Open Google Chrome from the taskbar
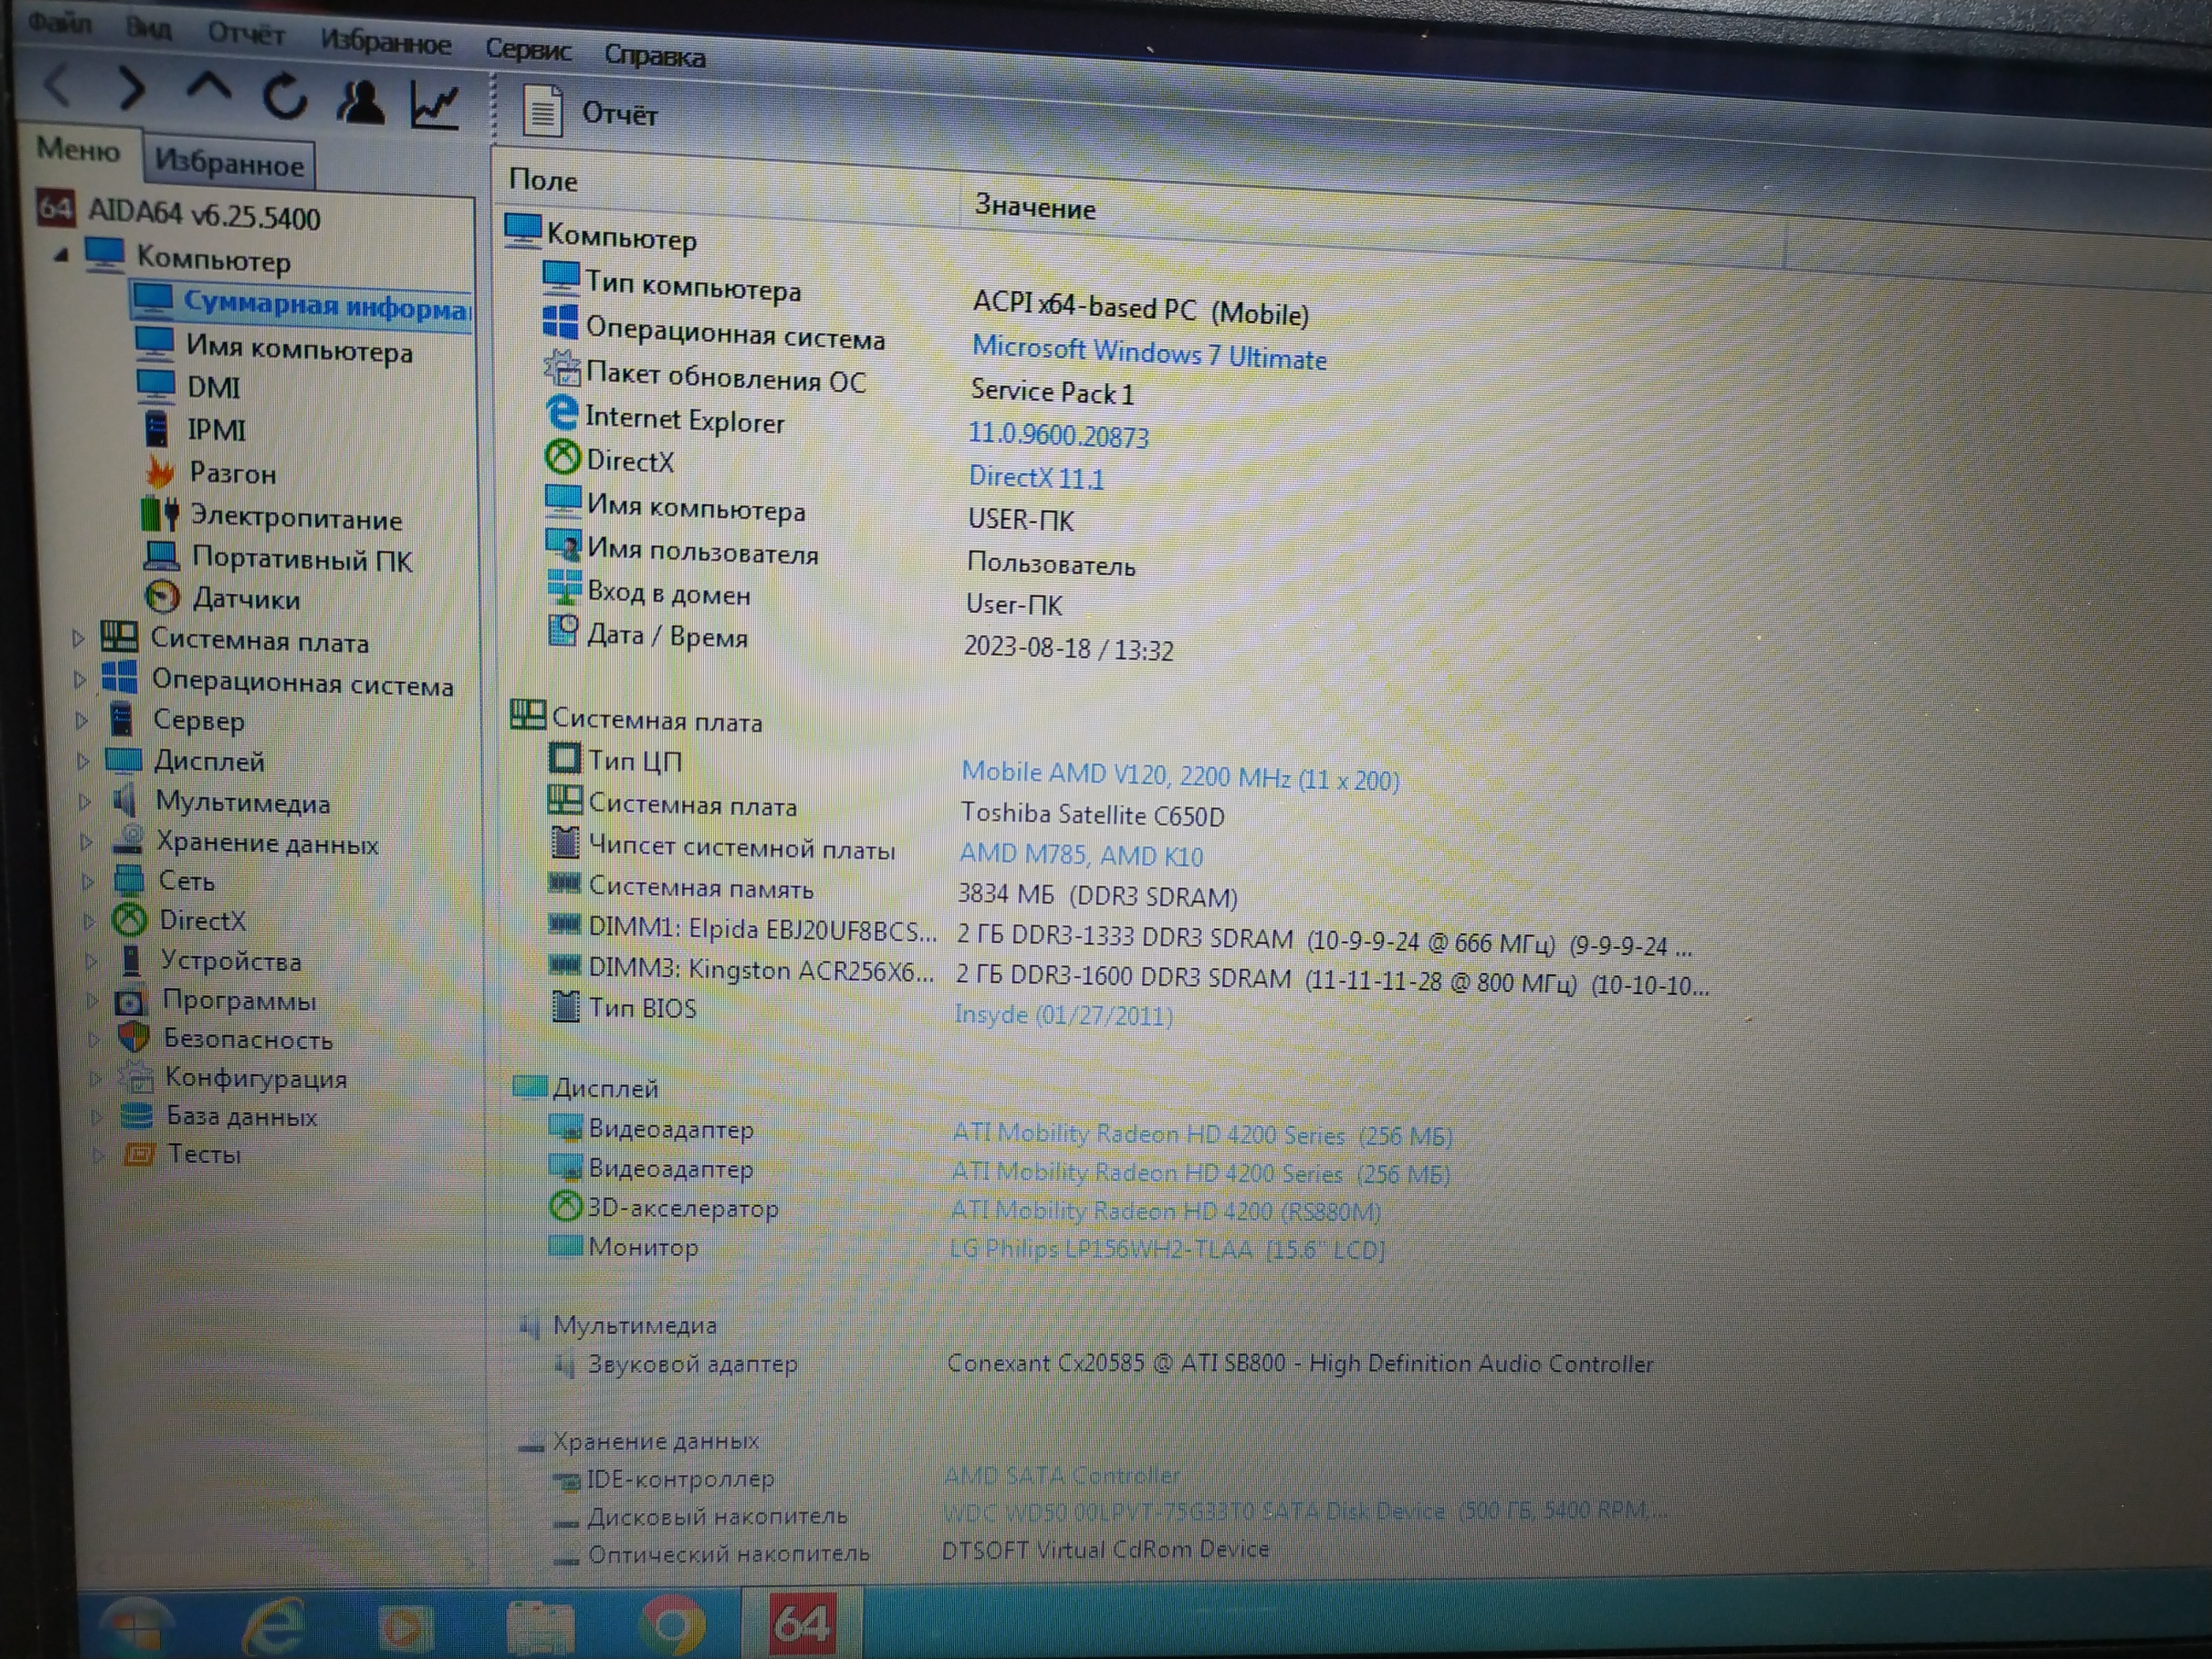Image resolution: width=2212 pixels, height=1659 pixels. pyautogui.click(x=672, y=1624)
